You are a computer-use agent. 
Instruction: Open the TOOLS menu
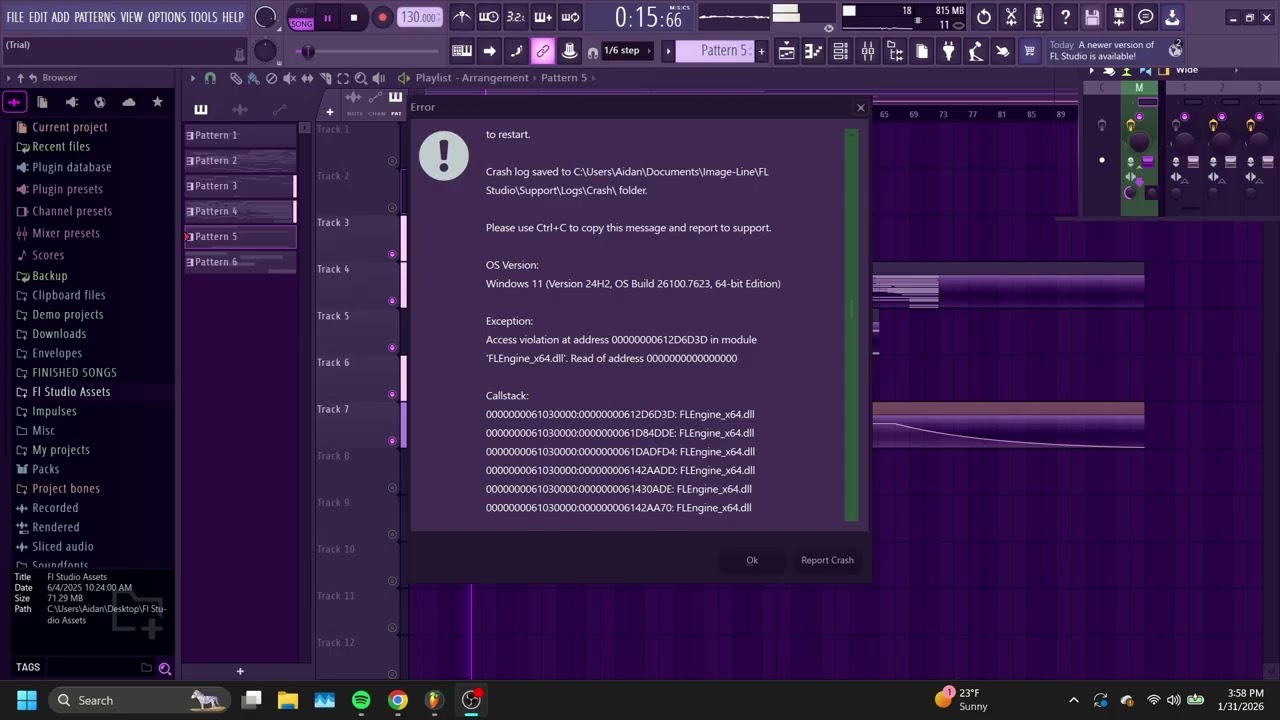(204, 18)
